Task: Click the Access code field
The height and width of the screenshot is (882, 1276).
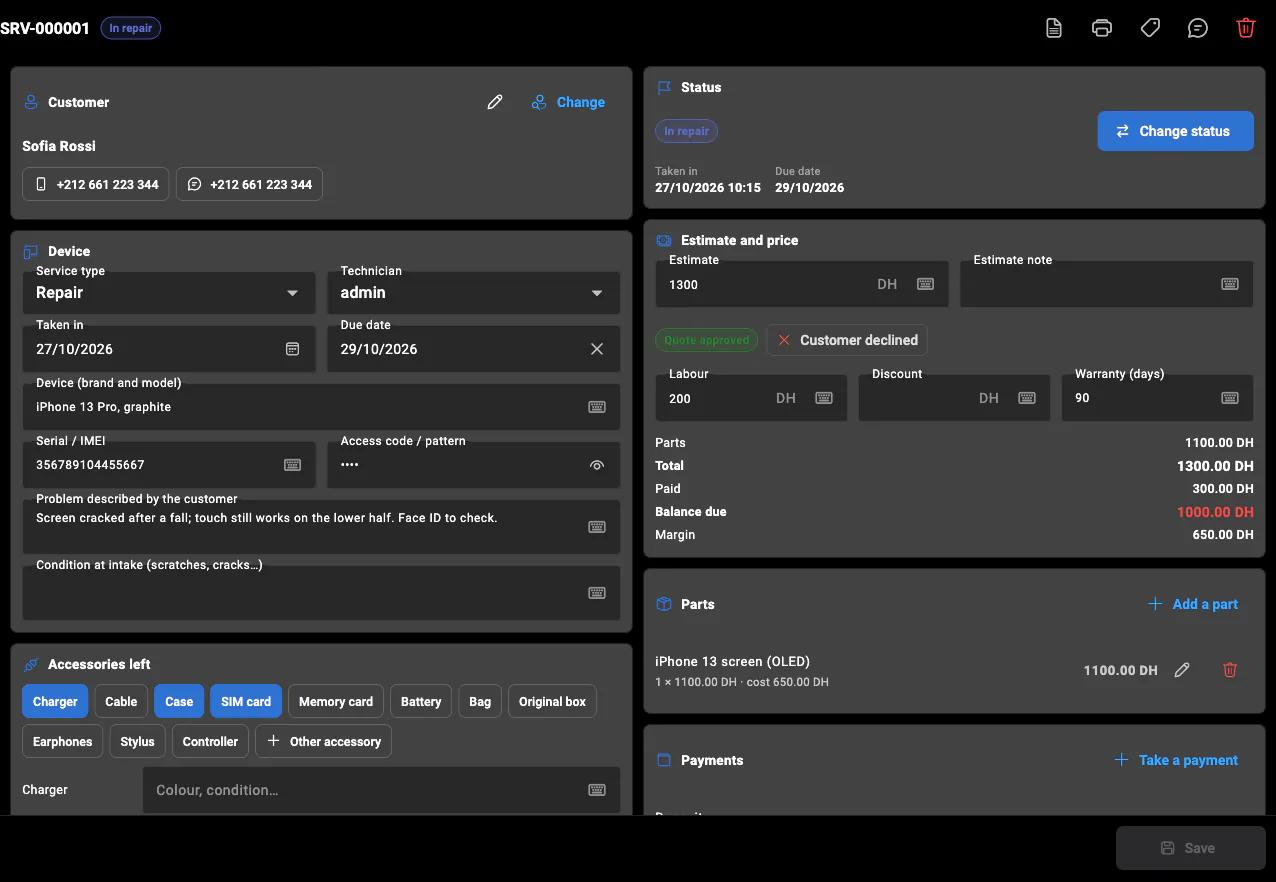Action: pos(473,465)
